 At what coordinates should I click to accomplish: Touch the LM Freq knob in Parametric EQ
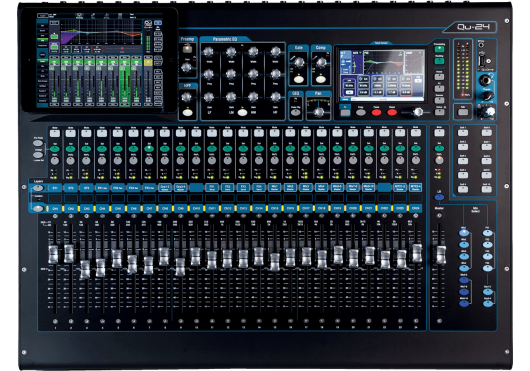coord(231,74)
